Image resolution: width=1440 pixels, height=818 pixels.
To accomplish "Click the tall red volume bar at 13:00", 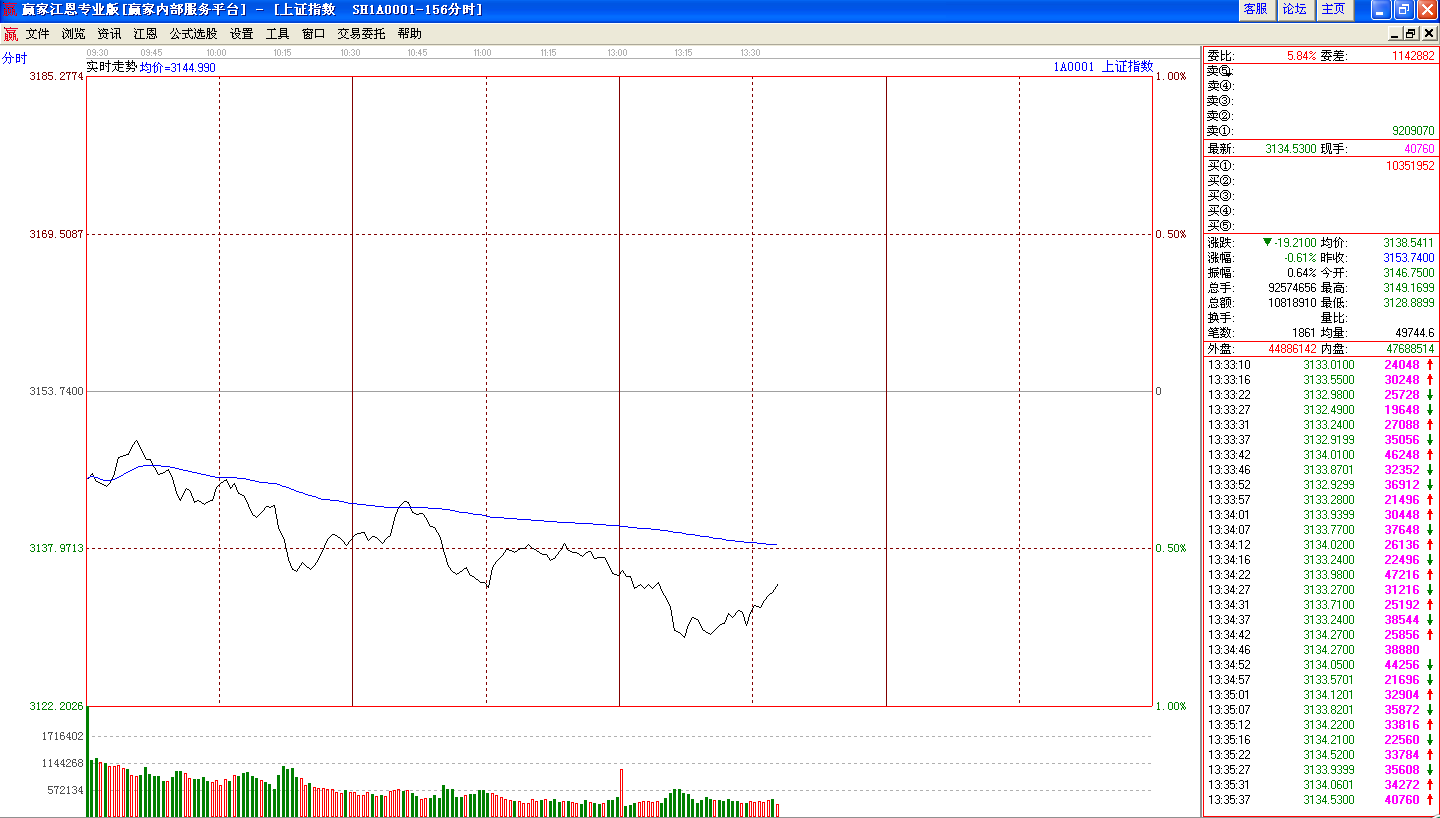I will tap(622, 792).
